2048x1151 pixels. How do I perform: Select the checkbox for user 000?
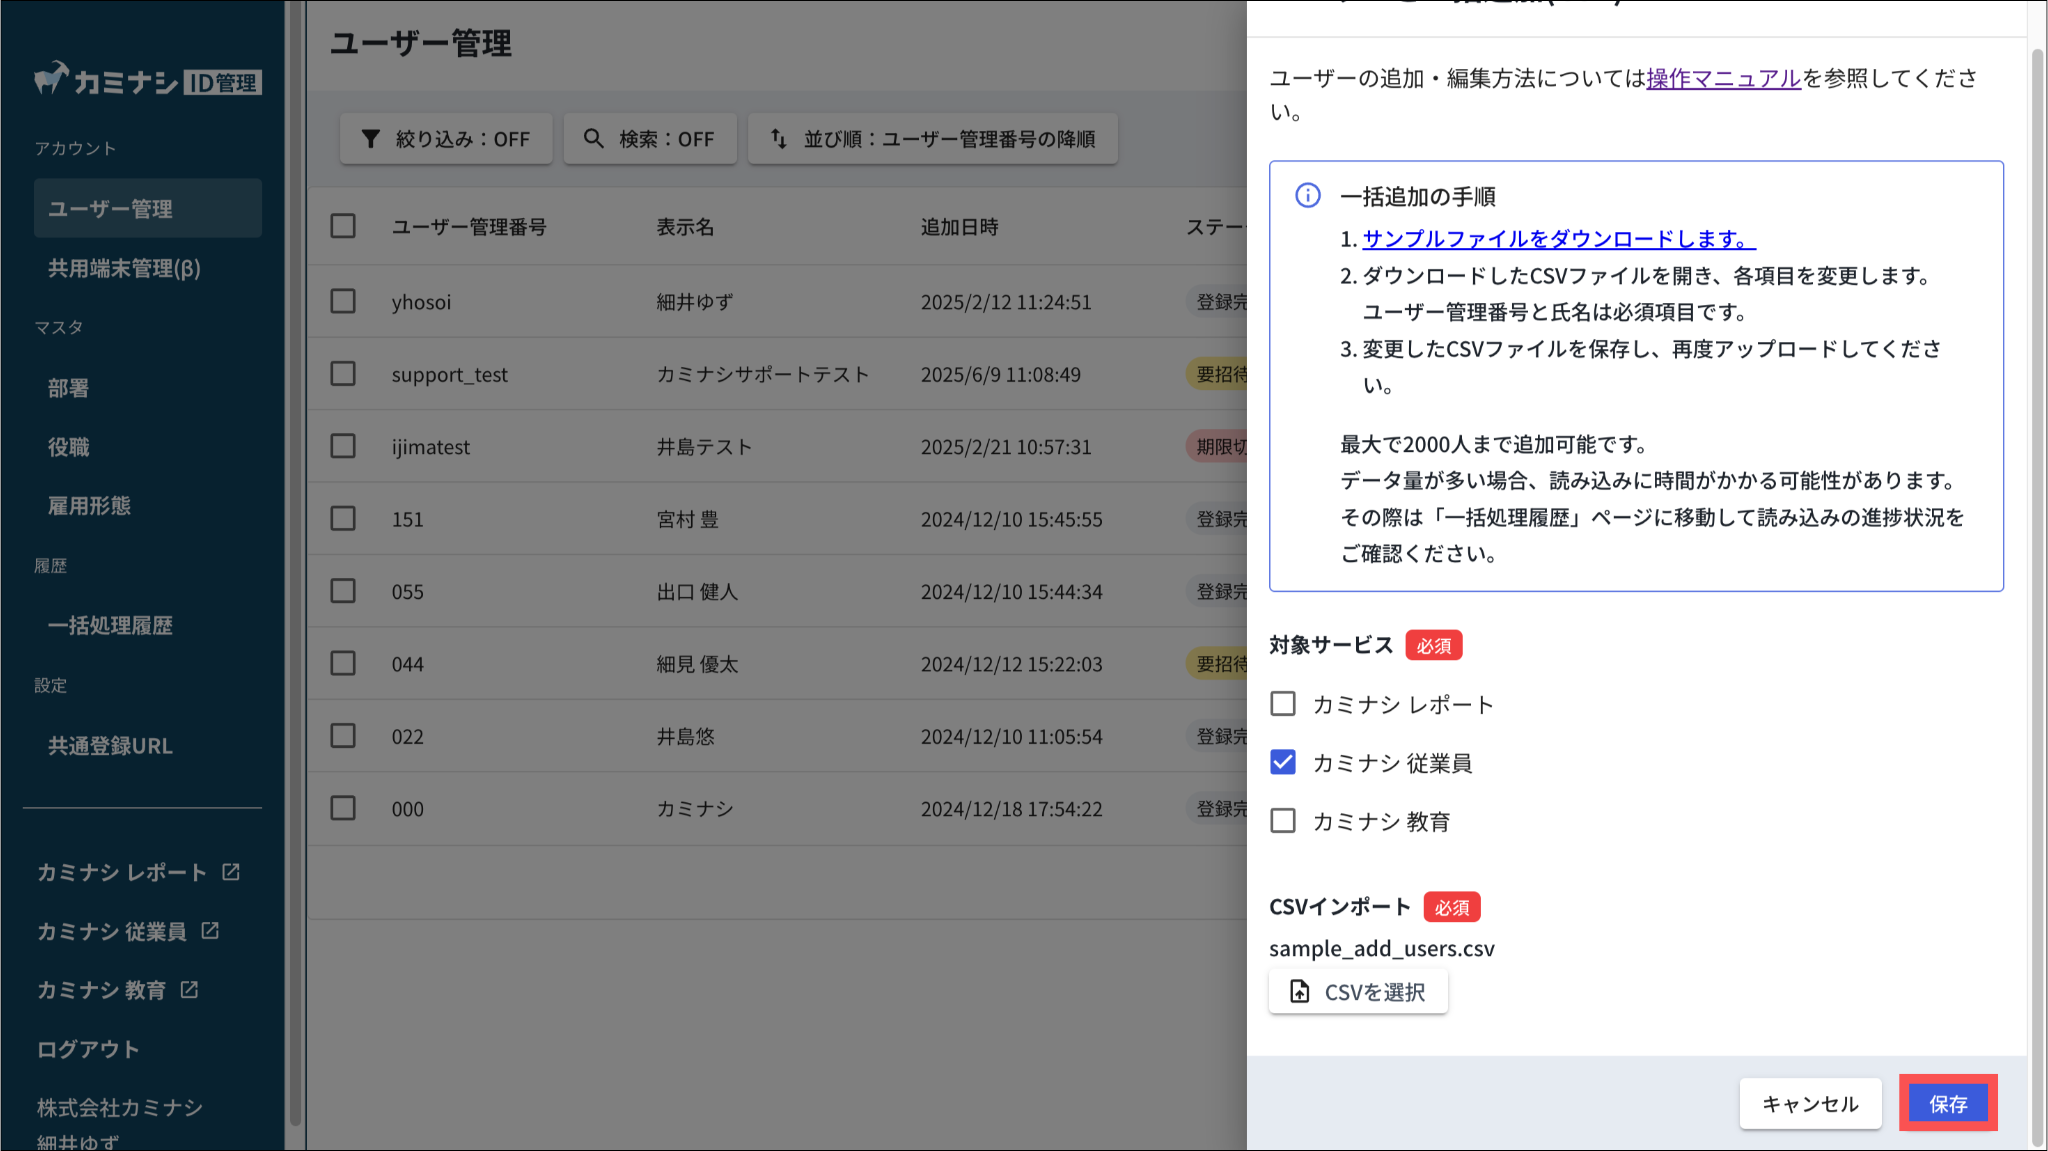click(x=343, y=808)
